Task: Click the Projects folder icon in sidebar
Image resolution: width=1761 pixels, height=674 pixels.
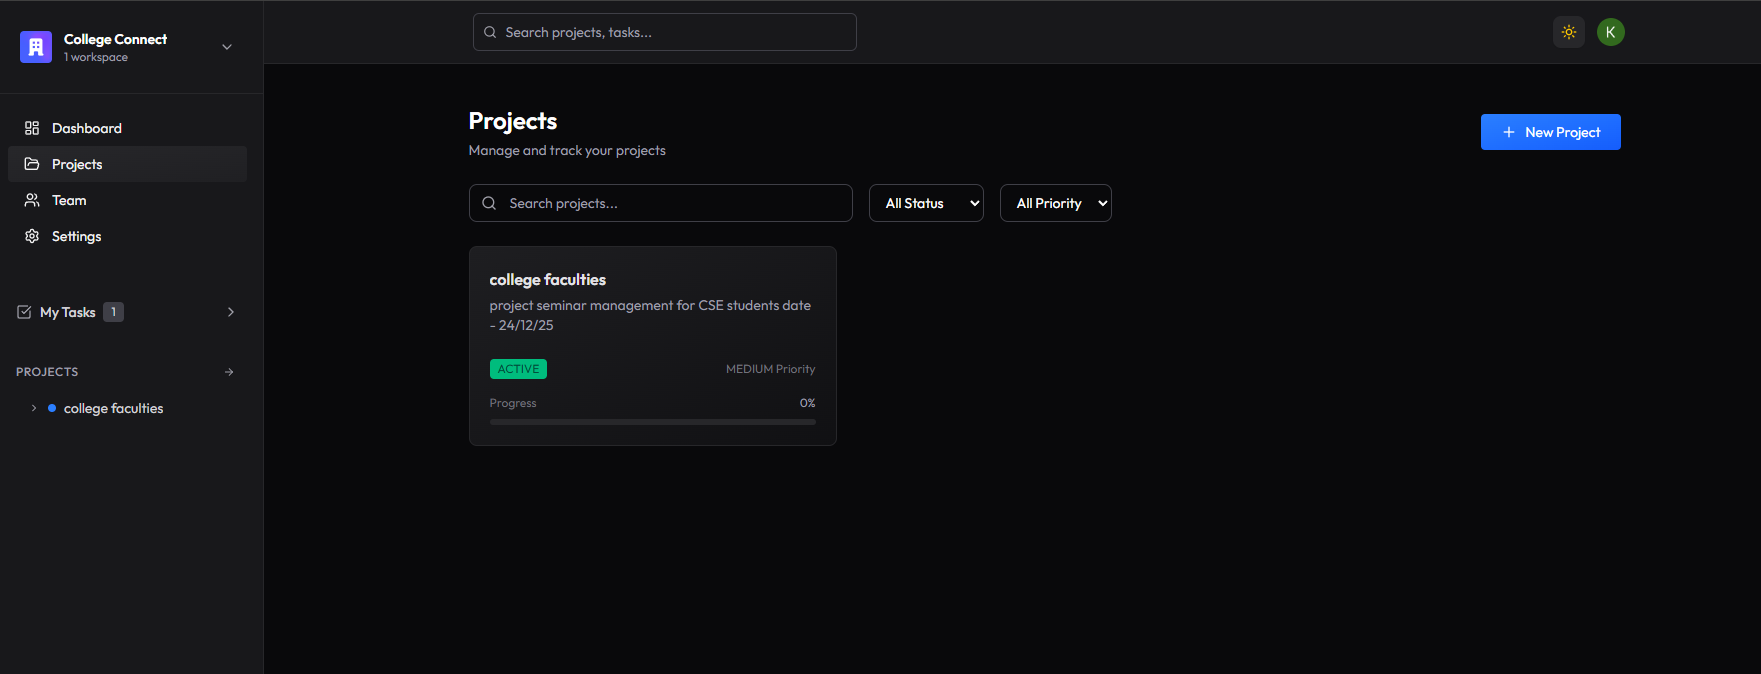Action: pyautogui.click(x=32, y=164)
